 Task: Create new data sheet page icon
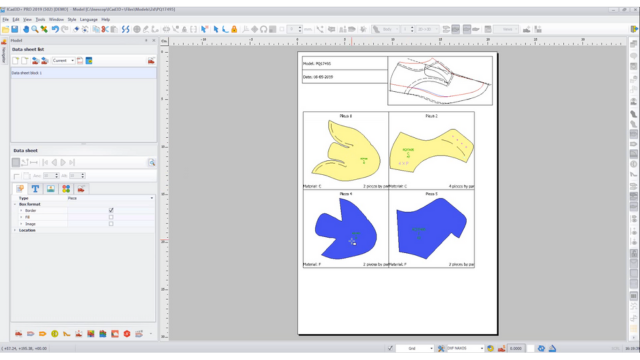(16, 61)
